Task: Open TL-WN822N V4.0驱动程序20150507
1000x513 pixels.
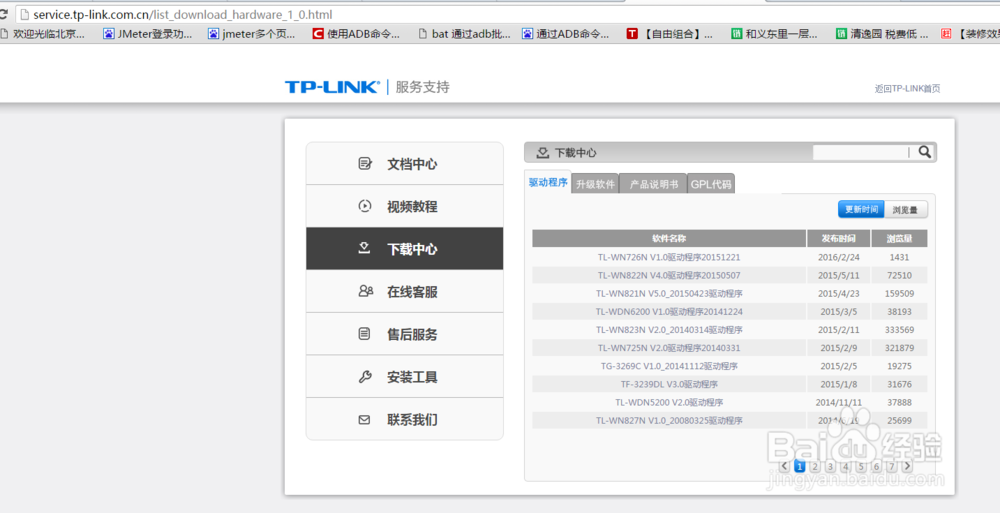Action: (x=668, y=276)
